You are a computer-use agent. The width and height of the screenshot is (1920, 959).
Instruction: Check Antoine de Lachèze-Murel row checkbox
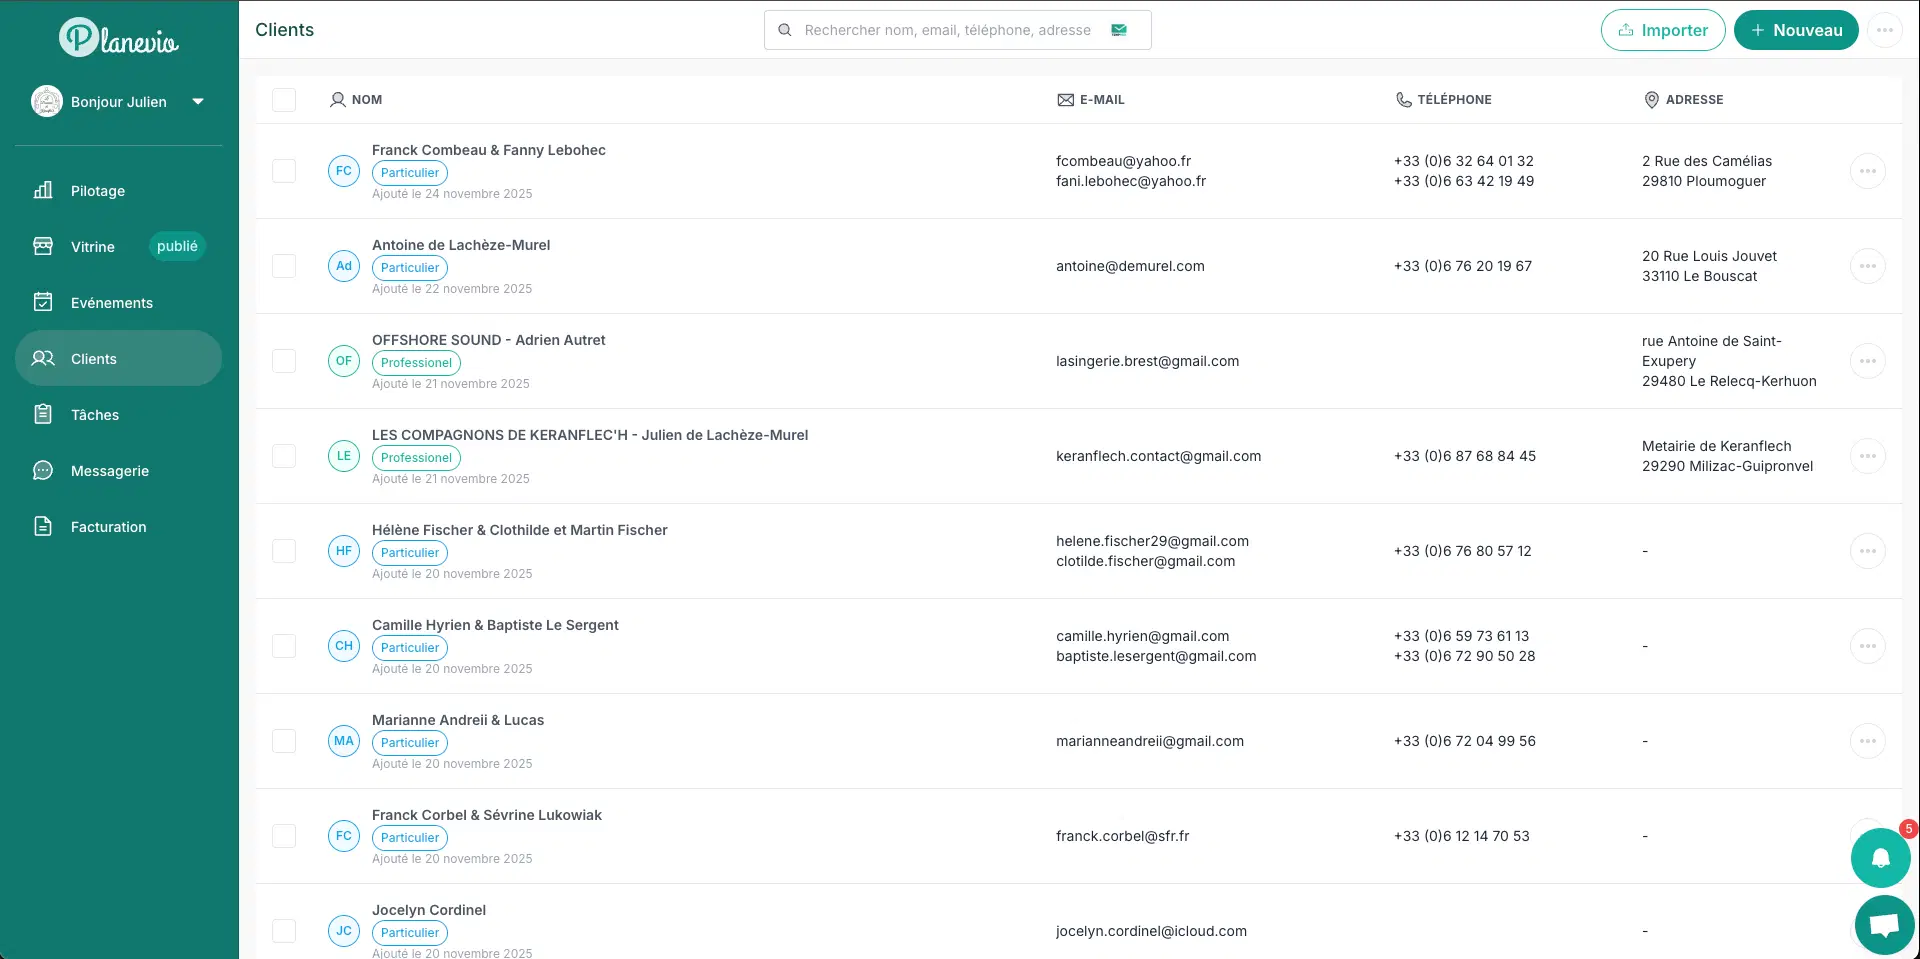coord(284,266)
